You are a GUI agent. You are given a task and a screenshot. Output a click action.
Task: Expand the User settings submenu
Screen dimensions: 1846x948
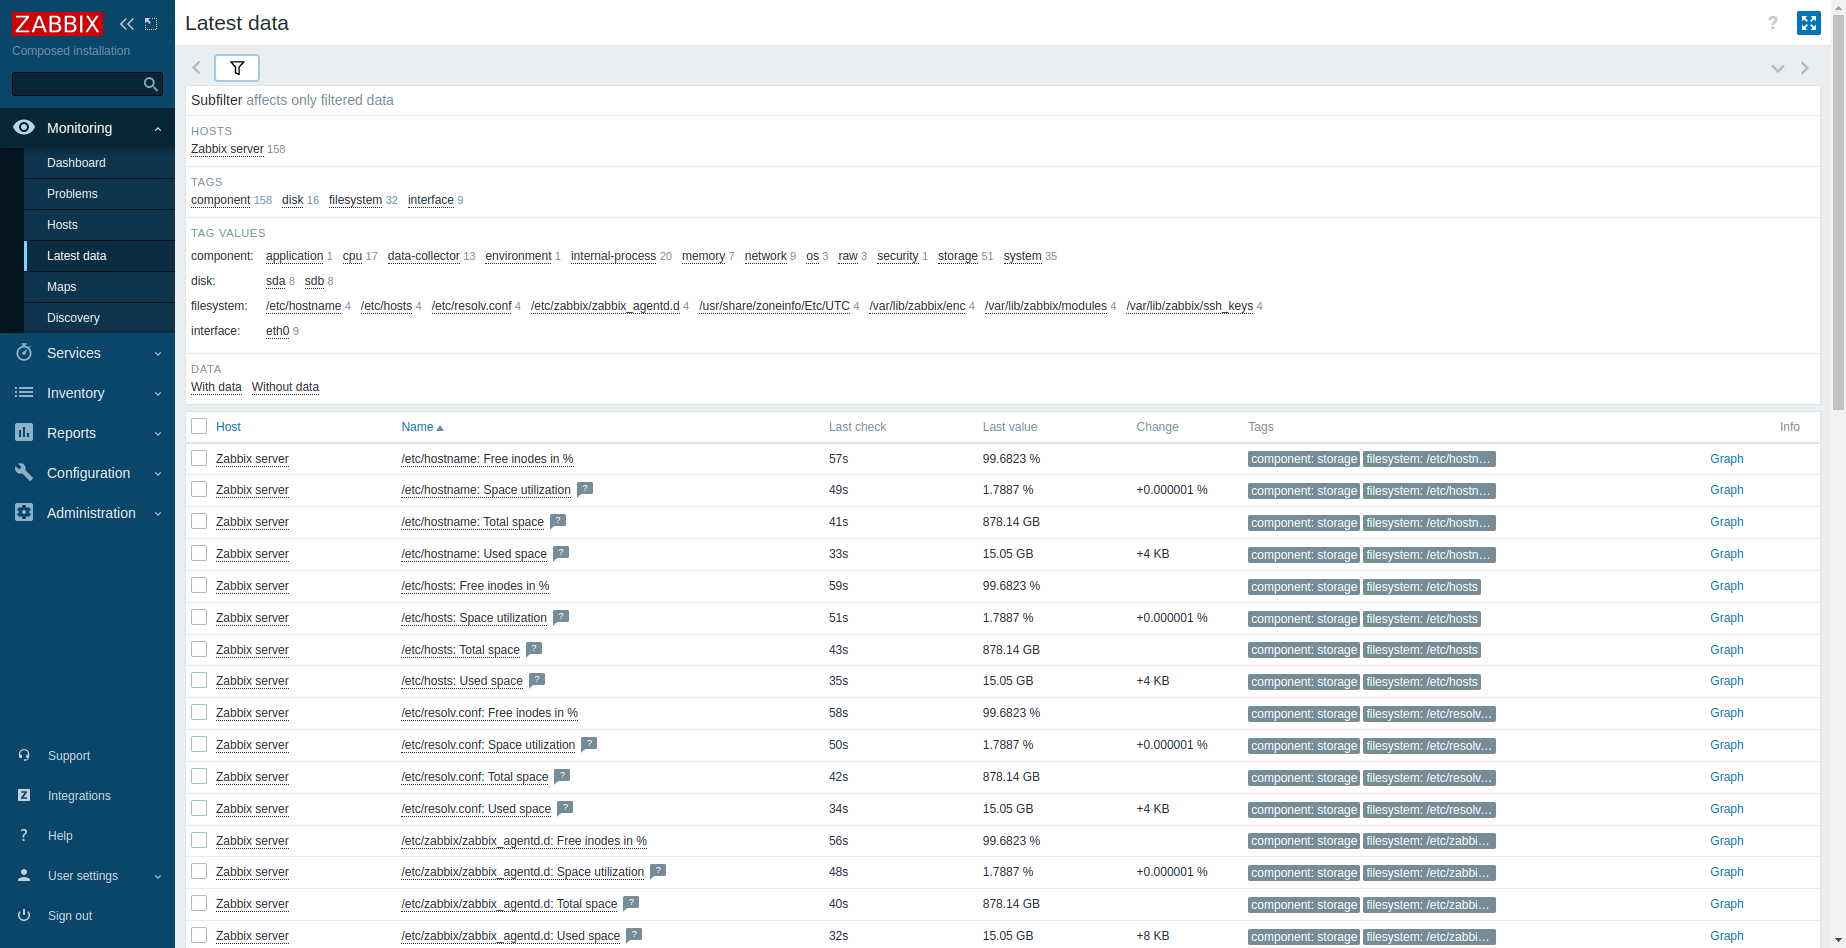pyautogui.click(x=158, y=877)
